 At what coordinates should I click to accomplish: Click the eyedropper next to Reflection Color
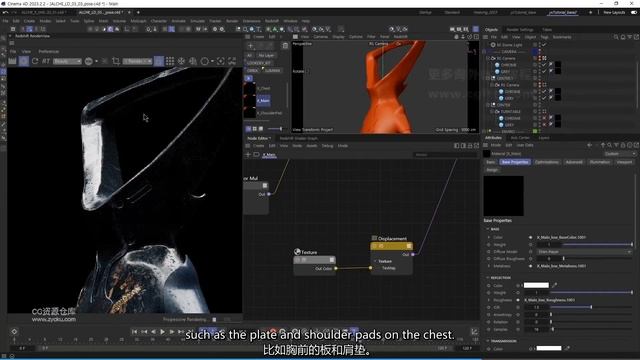tap(554, 285)
